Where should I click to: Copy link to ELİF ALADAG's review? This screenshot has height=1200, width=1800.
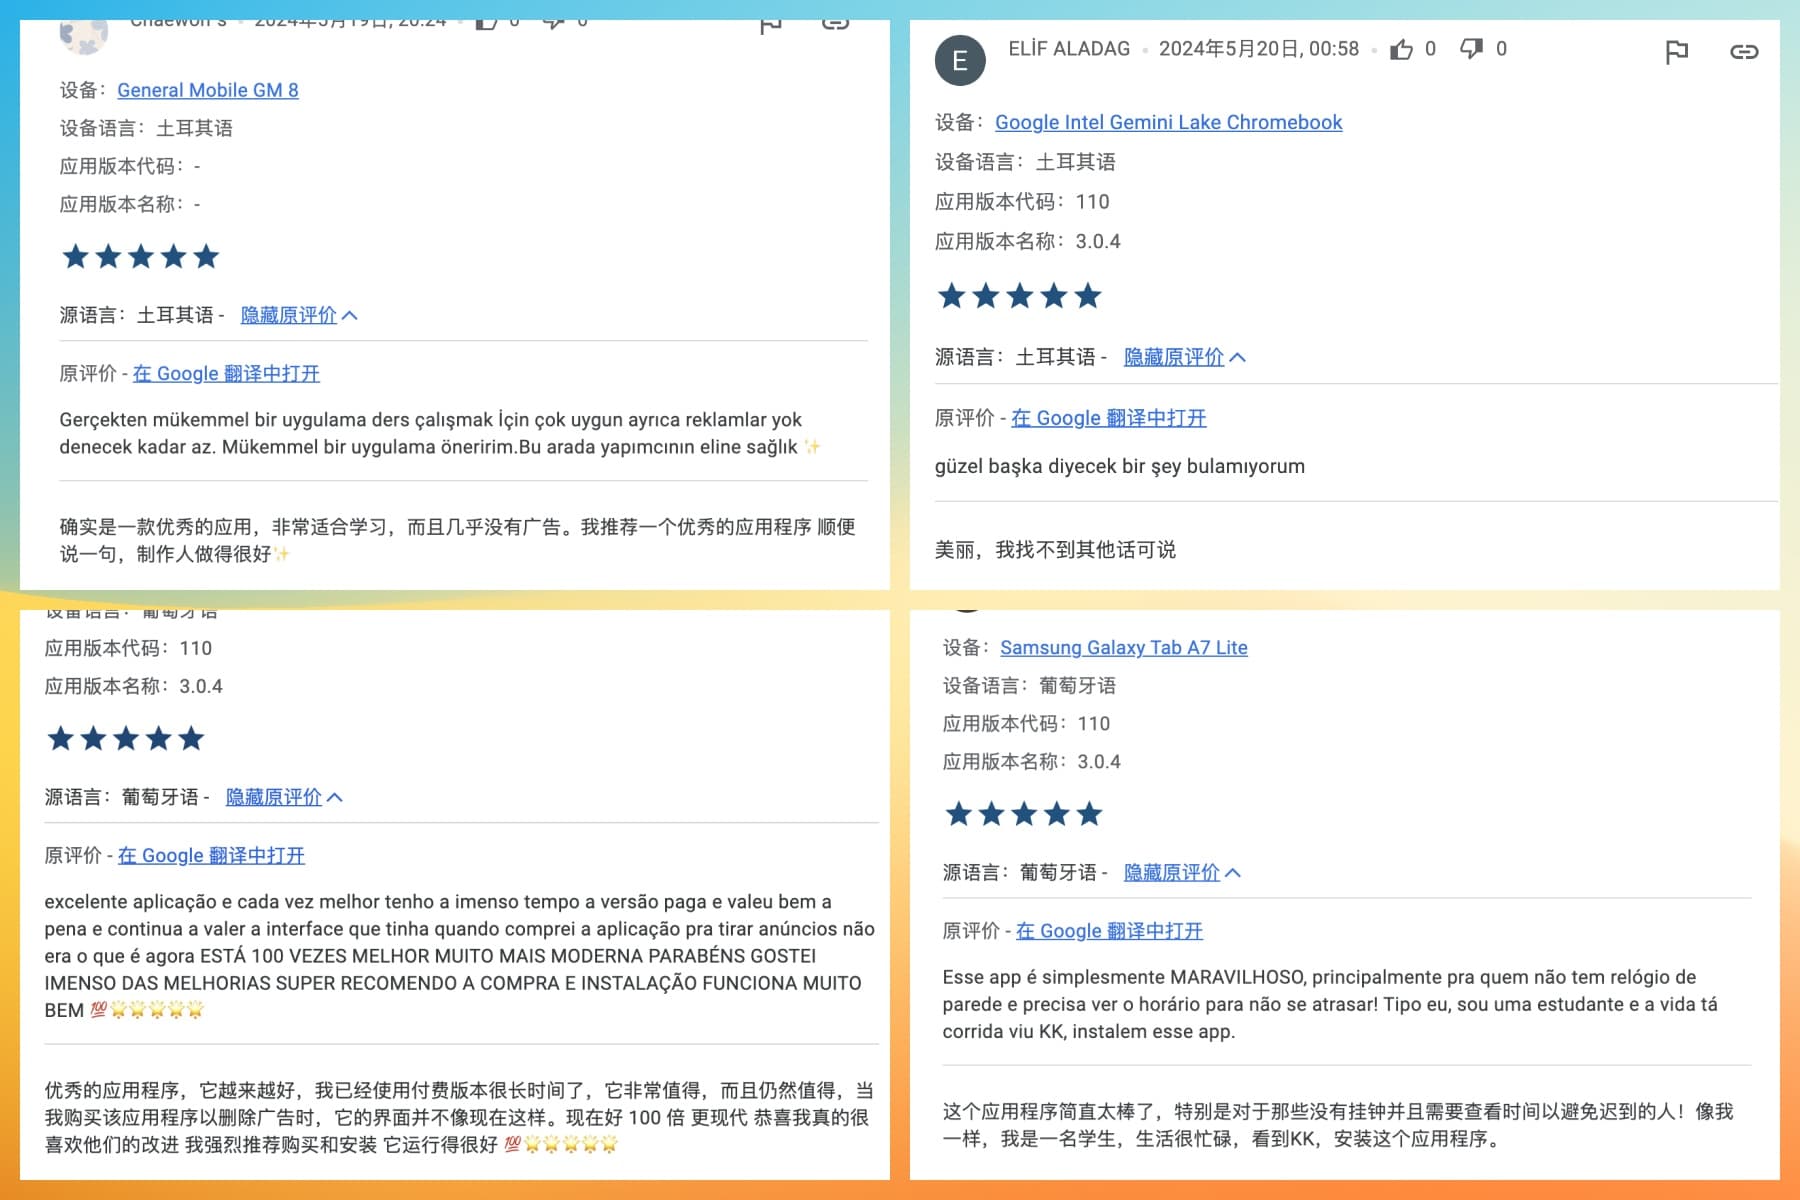click(x=1744, y=52)
